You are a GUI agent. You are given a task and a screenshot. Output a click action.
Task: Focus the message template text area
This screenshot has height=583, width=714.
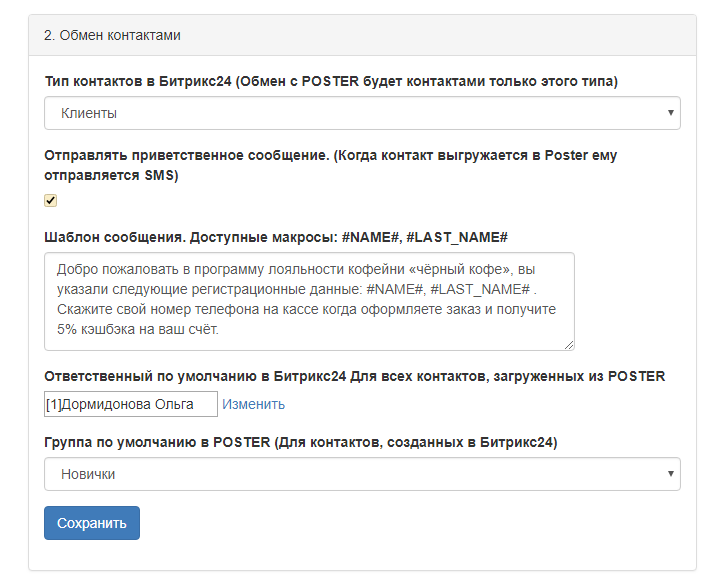[x=309, y=302]
